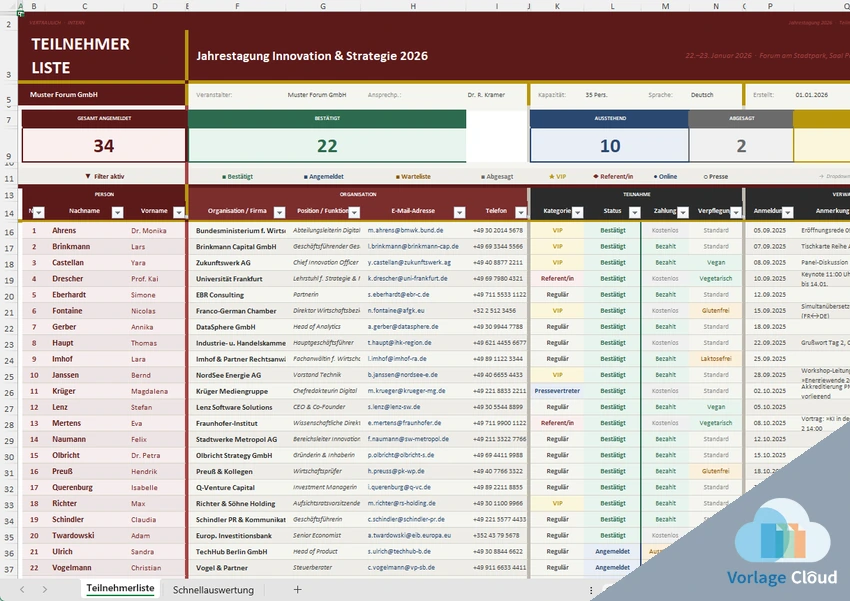
Task: Open the sheet tab bar options dots
Action: click(x=591, y=590)
